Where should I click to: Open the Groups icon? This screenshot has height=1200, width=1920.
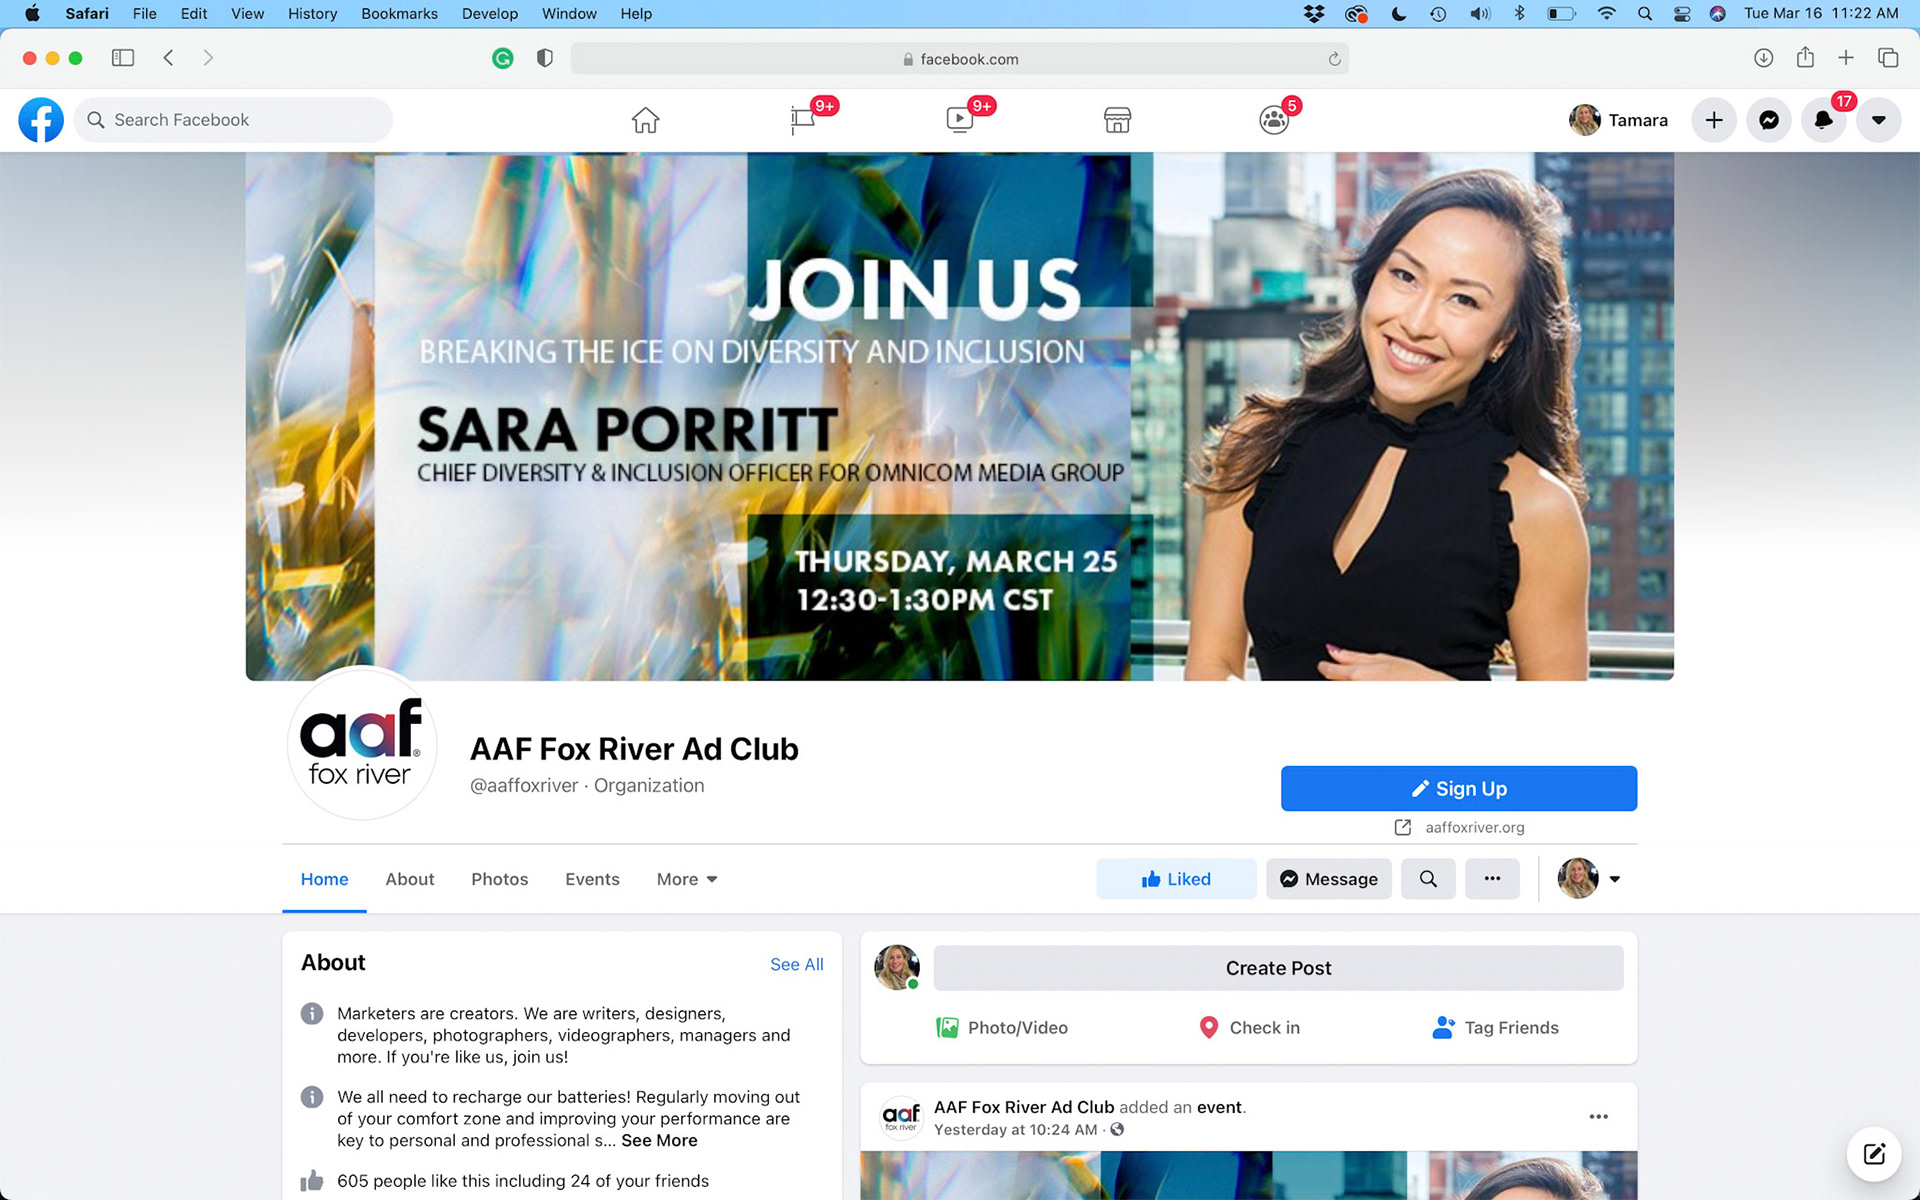coord(1273,120)
